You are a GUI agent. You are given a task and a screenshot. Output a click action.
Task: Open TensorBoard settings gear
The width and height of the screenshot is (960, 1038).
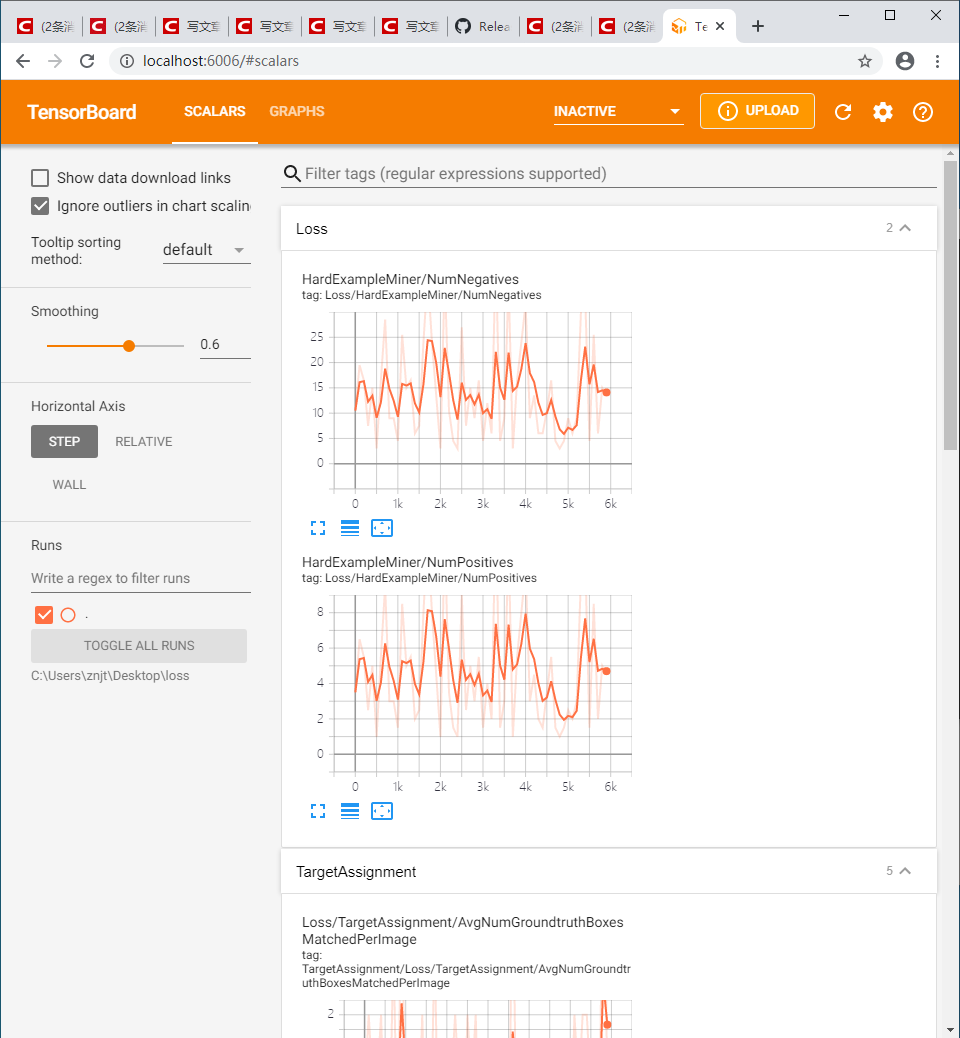coord(882,111)
